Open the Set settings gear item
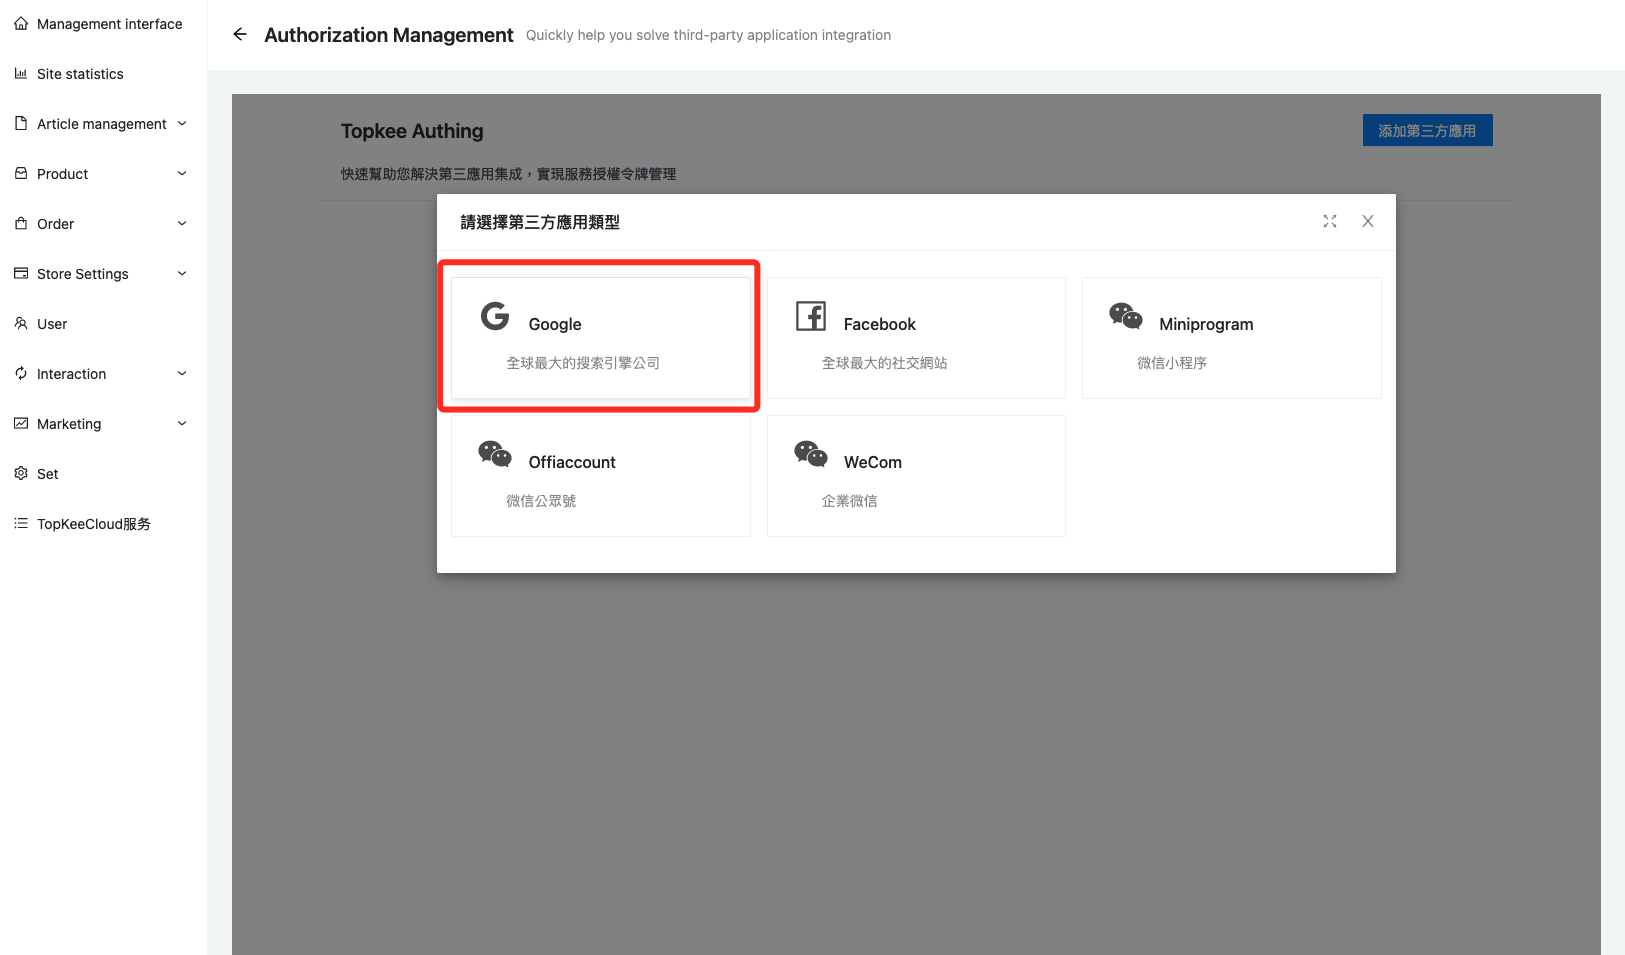1625x955 pixels. [47, 474]
